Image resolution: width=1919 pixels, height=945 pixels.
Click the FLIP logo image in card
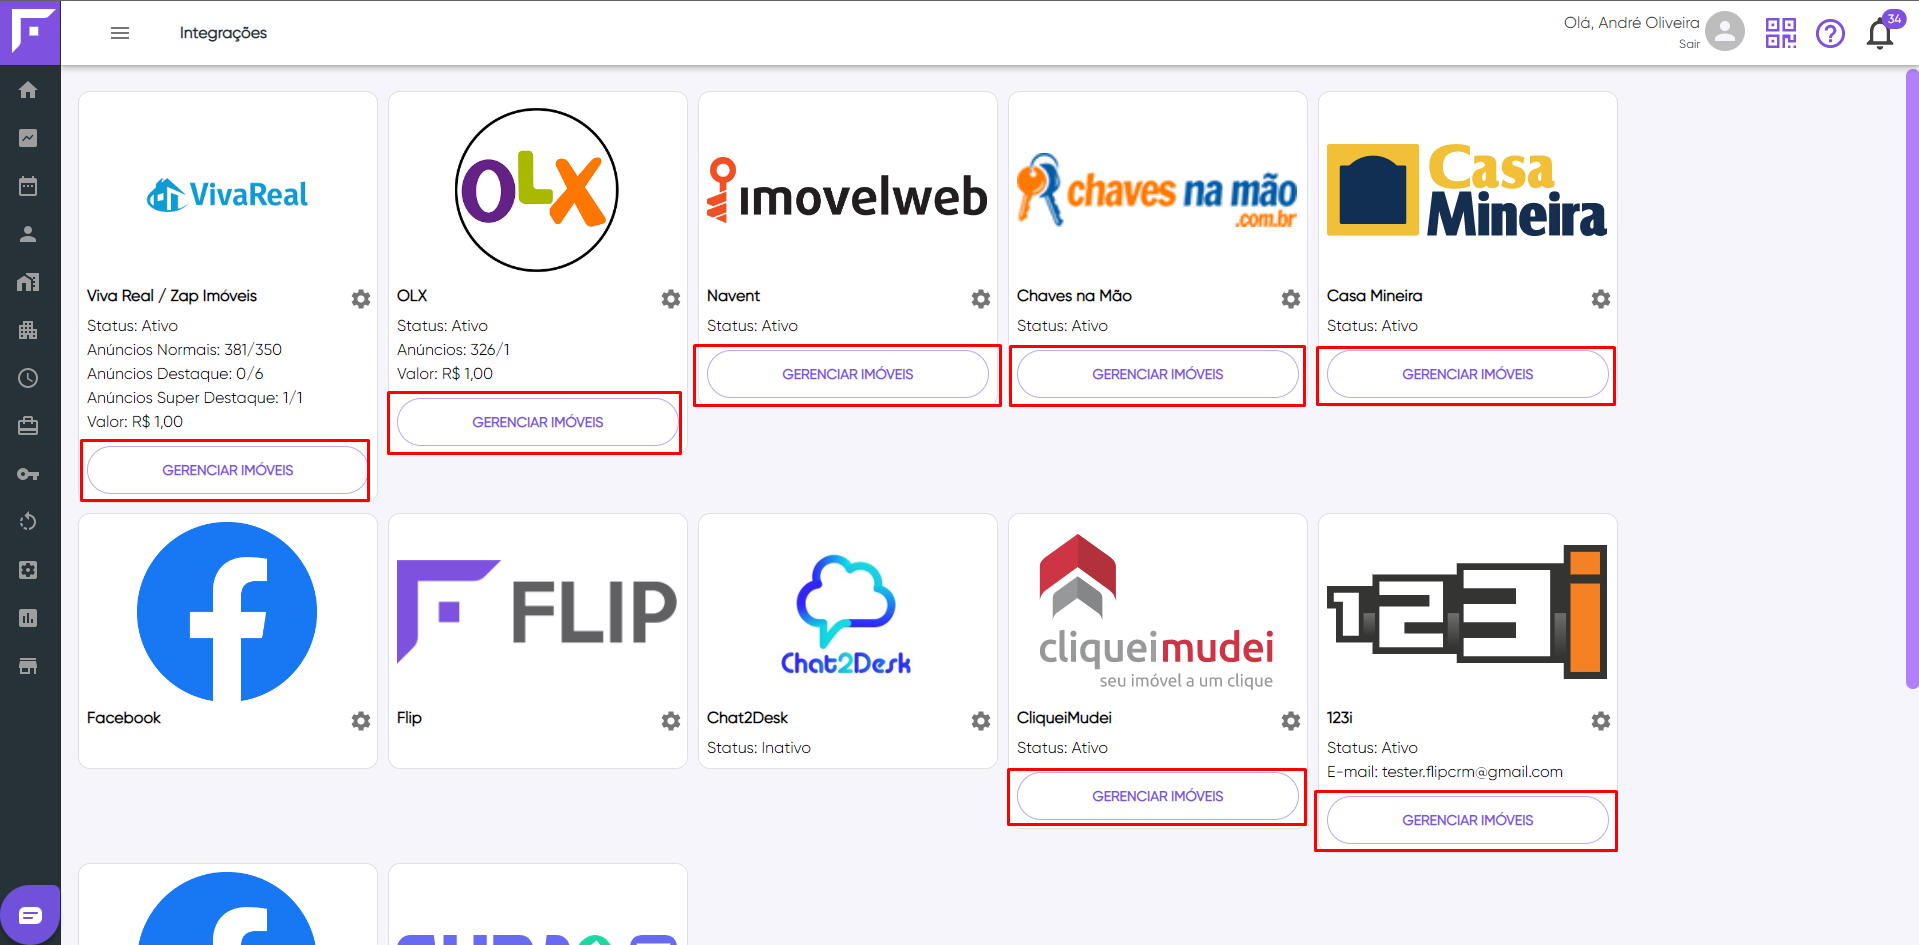[537, 611]
